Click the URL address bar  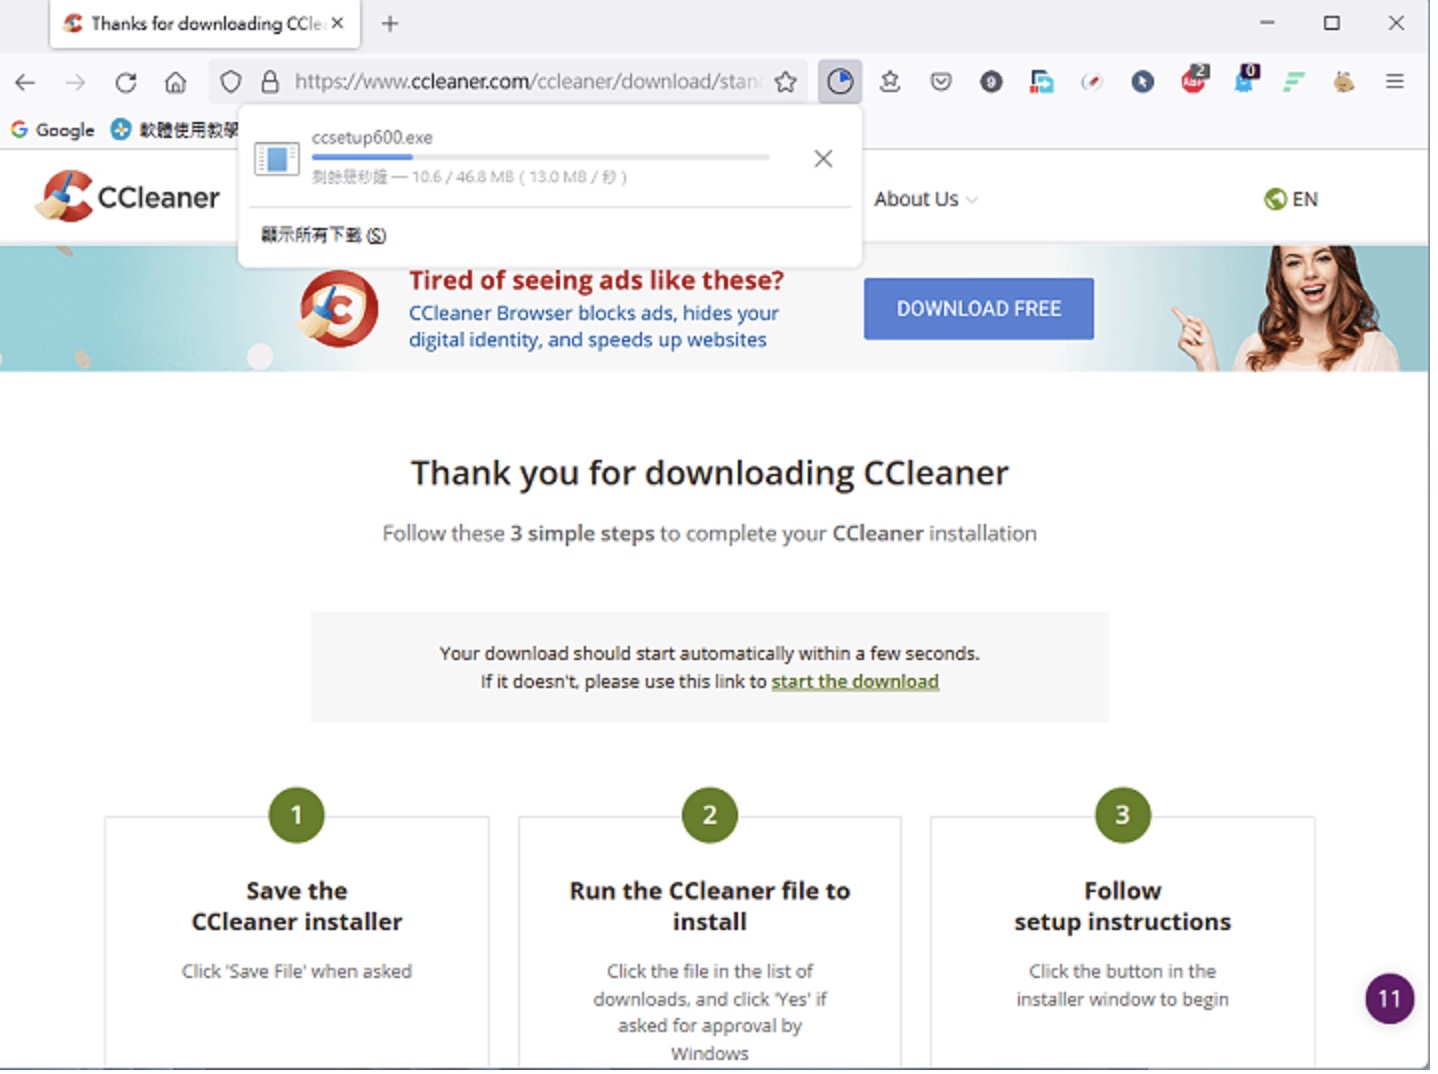tap(527, 82)
